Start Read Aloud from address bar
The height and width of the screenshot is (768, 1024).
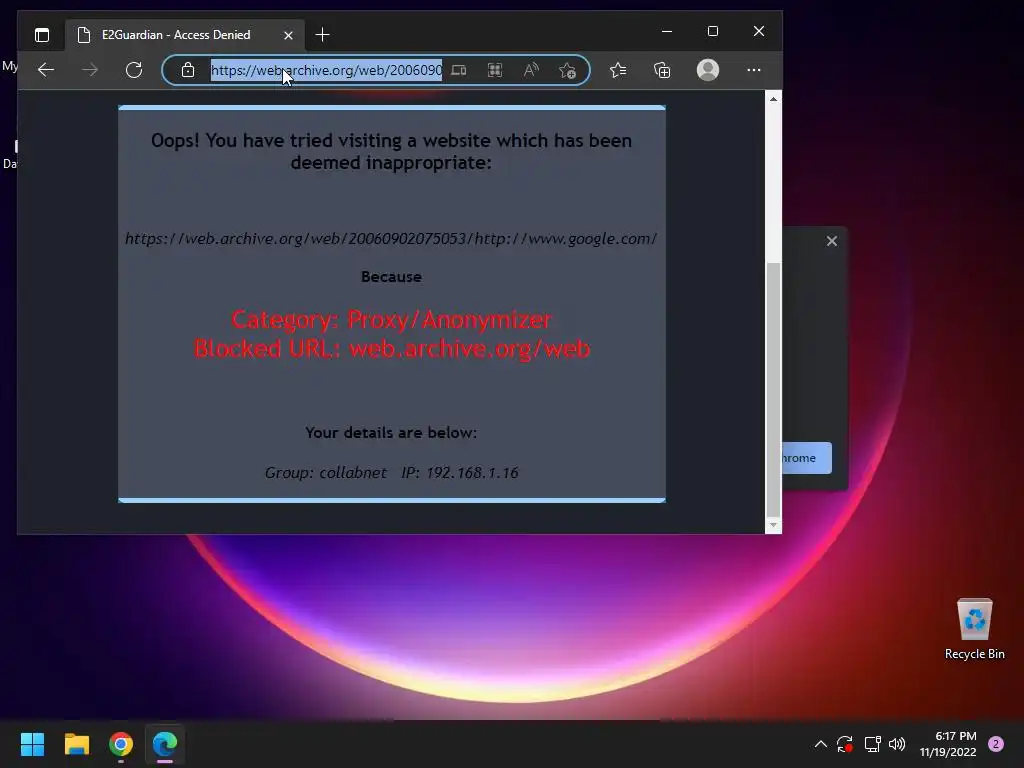pyautogui.click(x=531, y=70)
